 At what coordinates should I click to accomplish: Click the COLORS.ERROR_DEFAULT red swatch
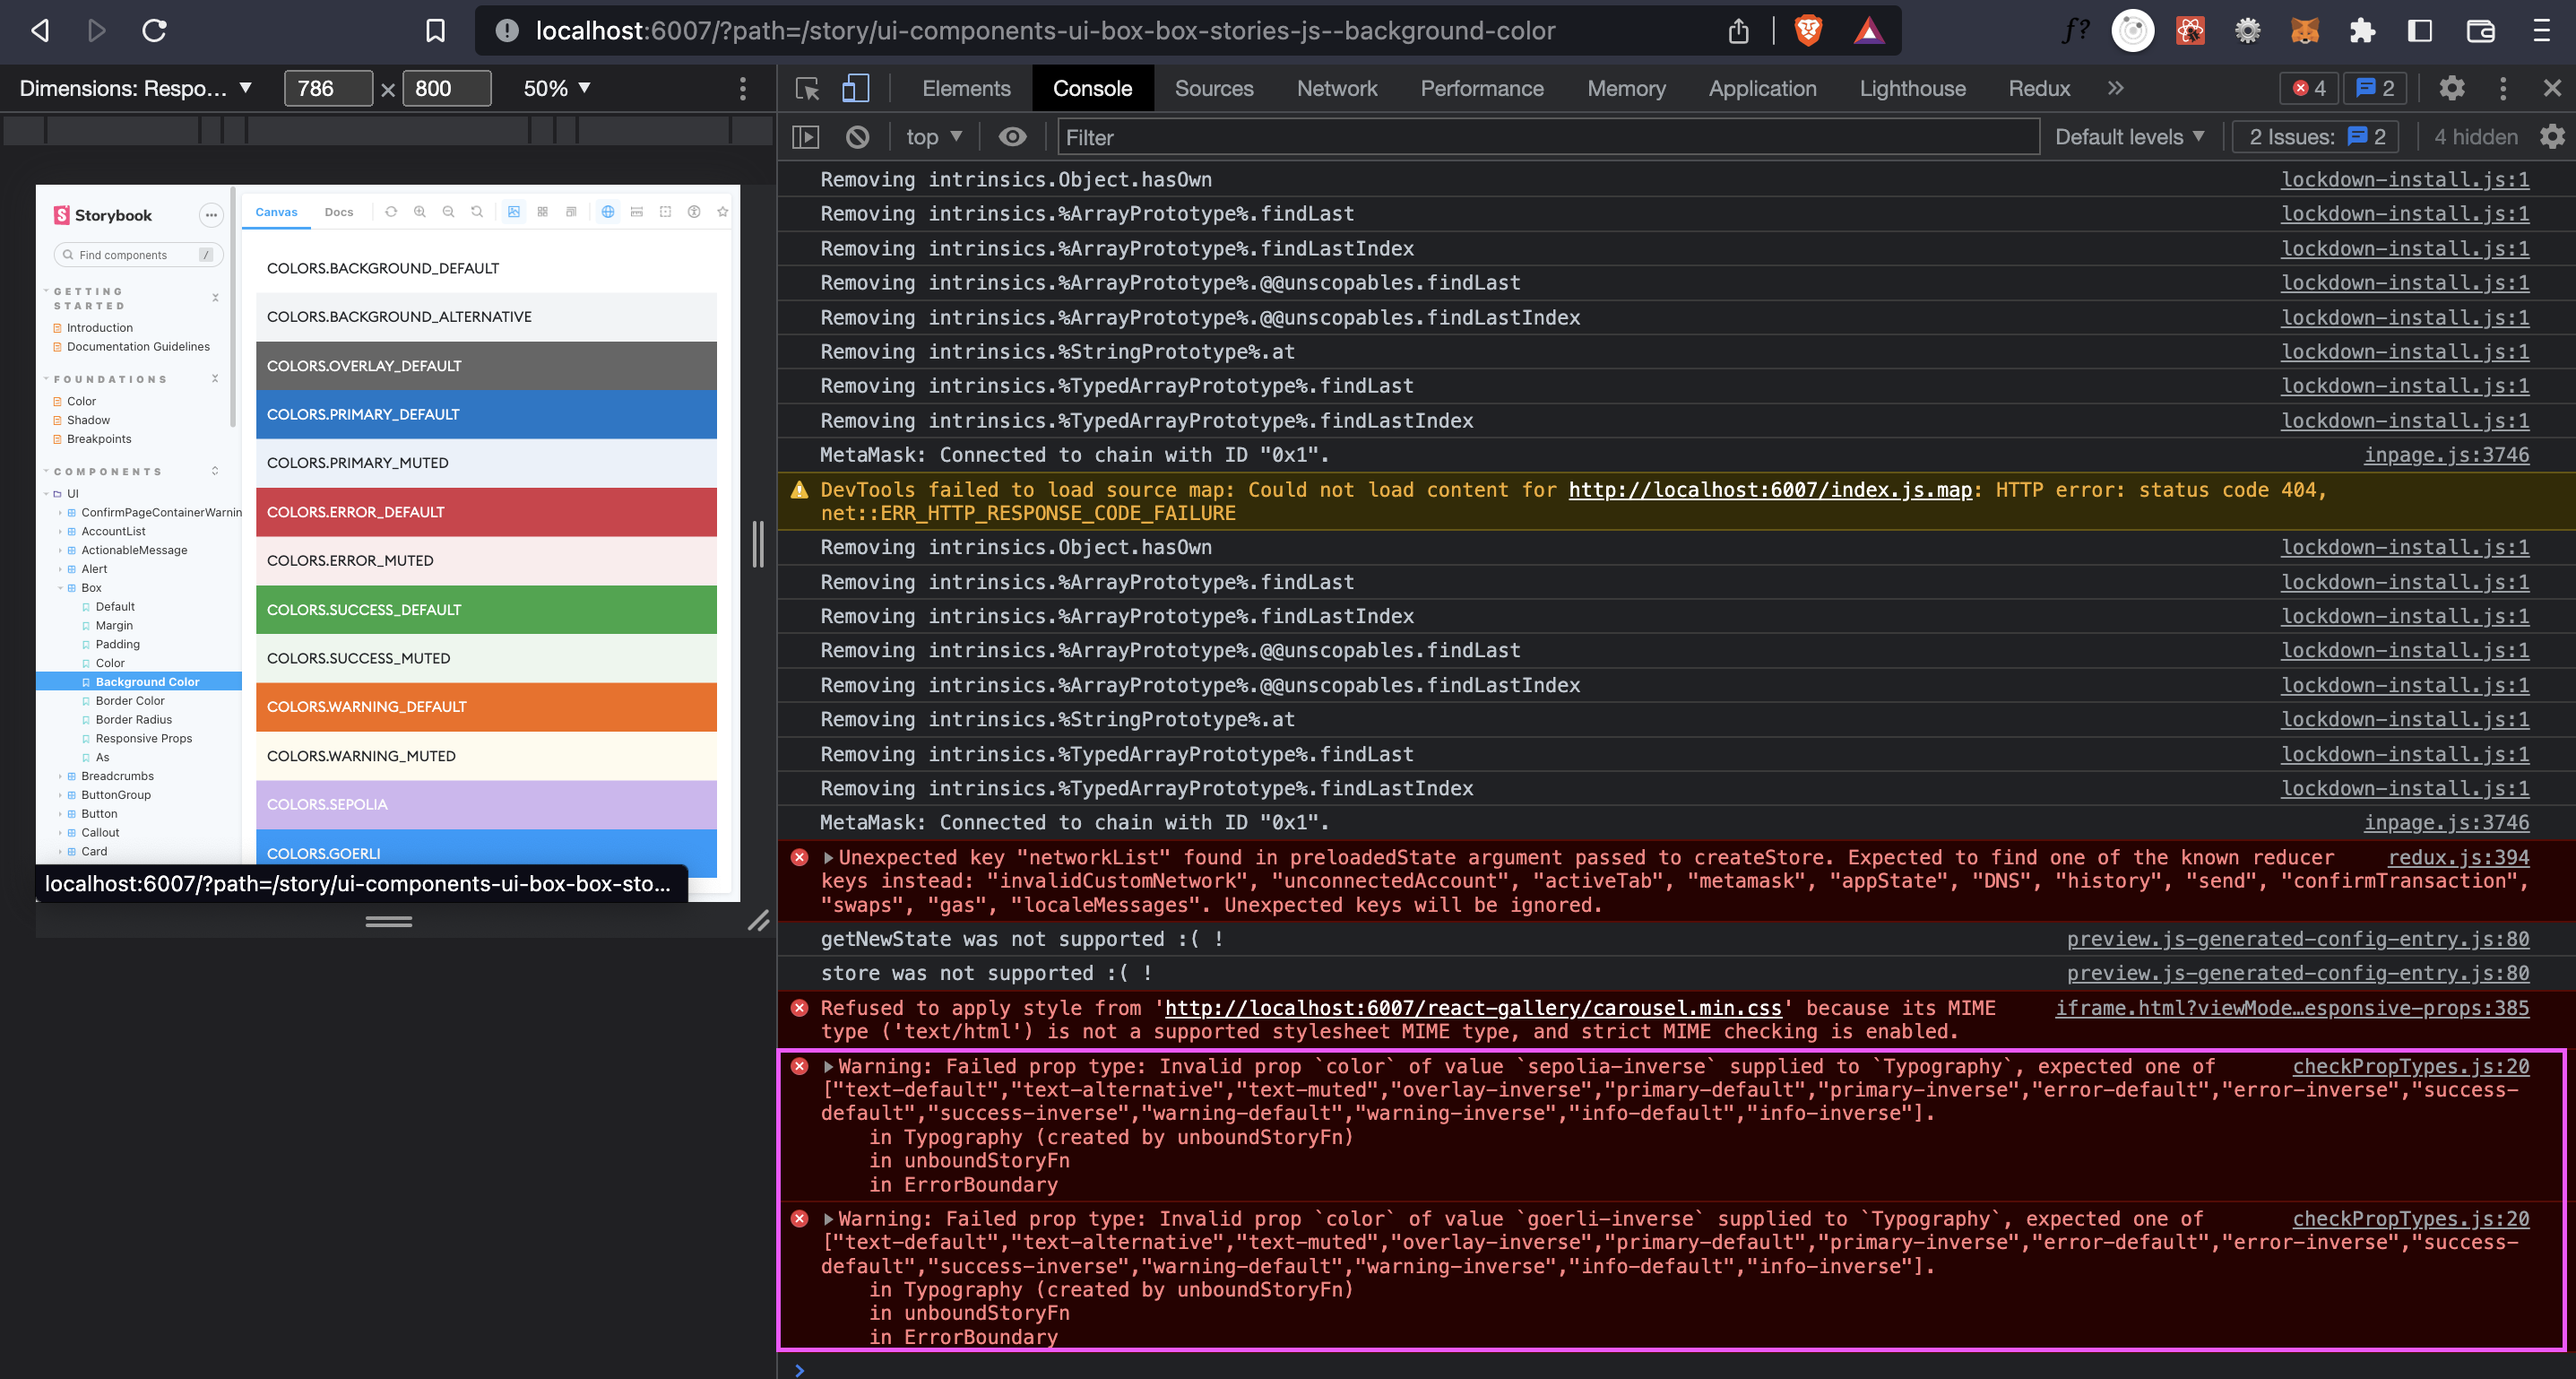tap(486, 512)
